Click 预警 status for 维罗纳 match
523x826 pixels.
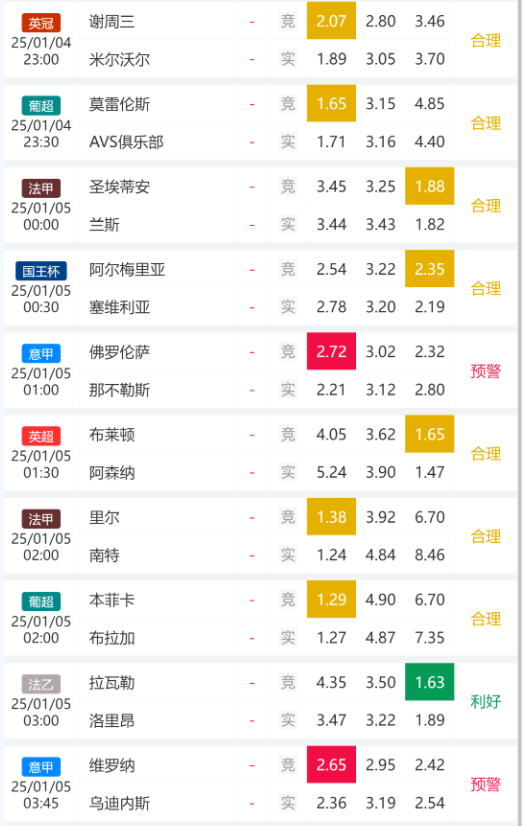pyautogui.click(x=486, y=784)
